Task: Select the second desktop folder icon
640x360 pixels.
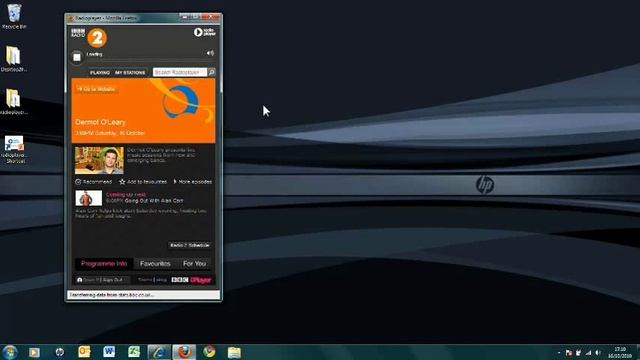Action: point(13,102)
